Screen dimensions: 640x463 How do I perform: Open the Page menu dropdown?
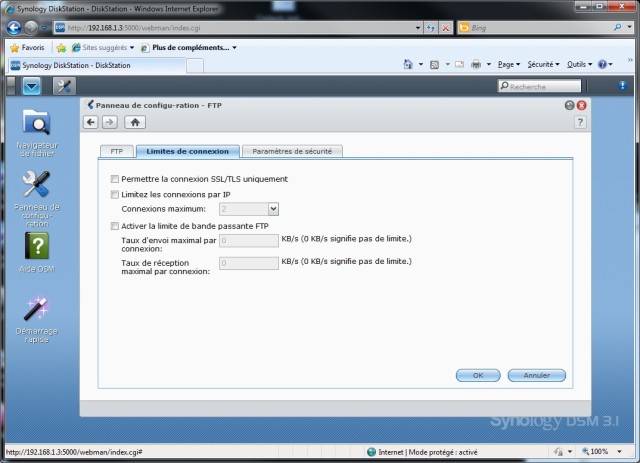point(509,65)
